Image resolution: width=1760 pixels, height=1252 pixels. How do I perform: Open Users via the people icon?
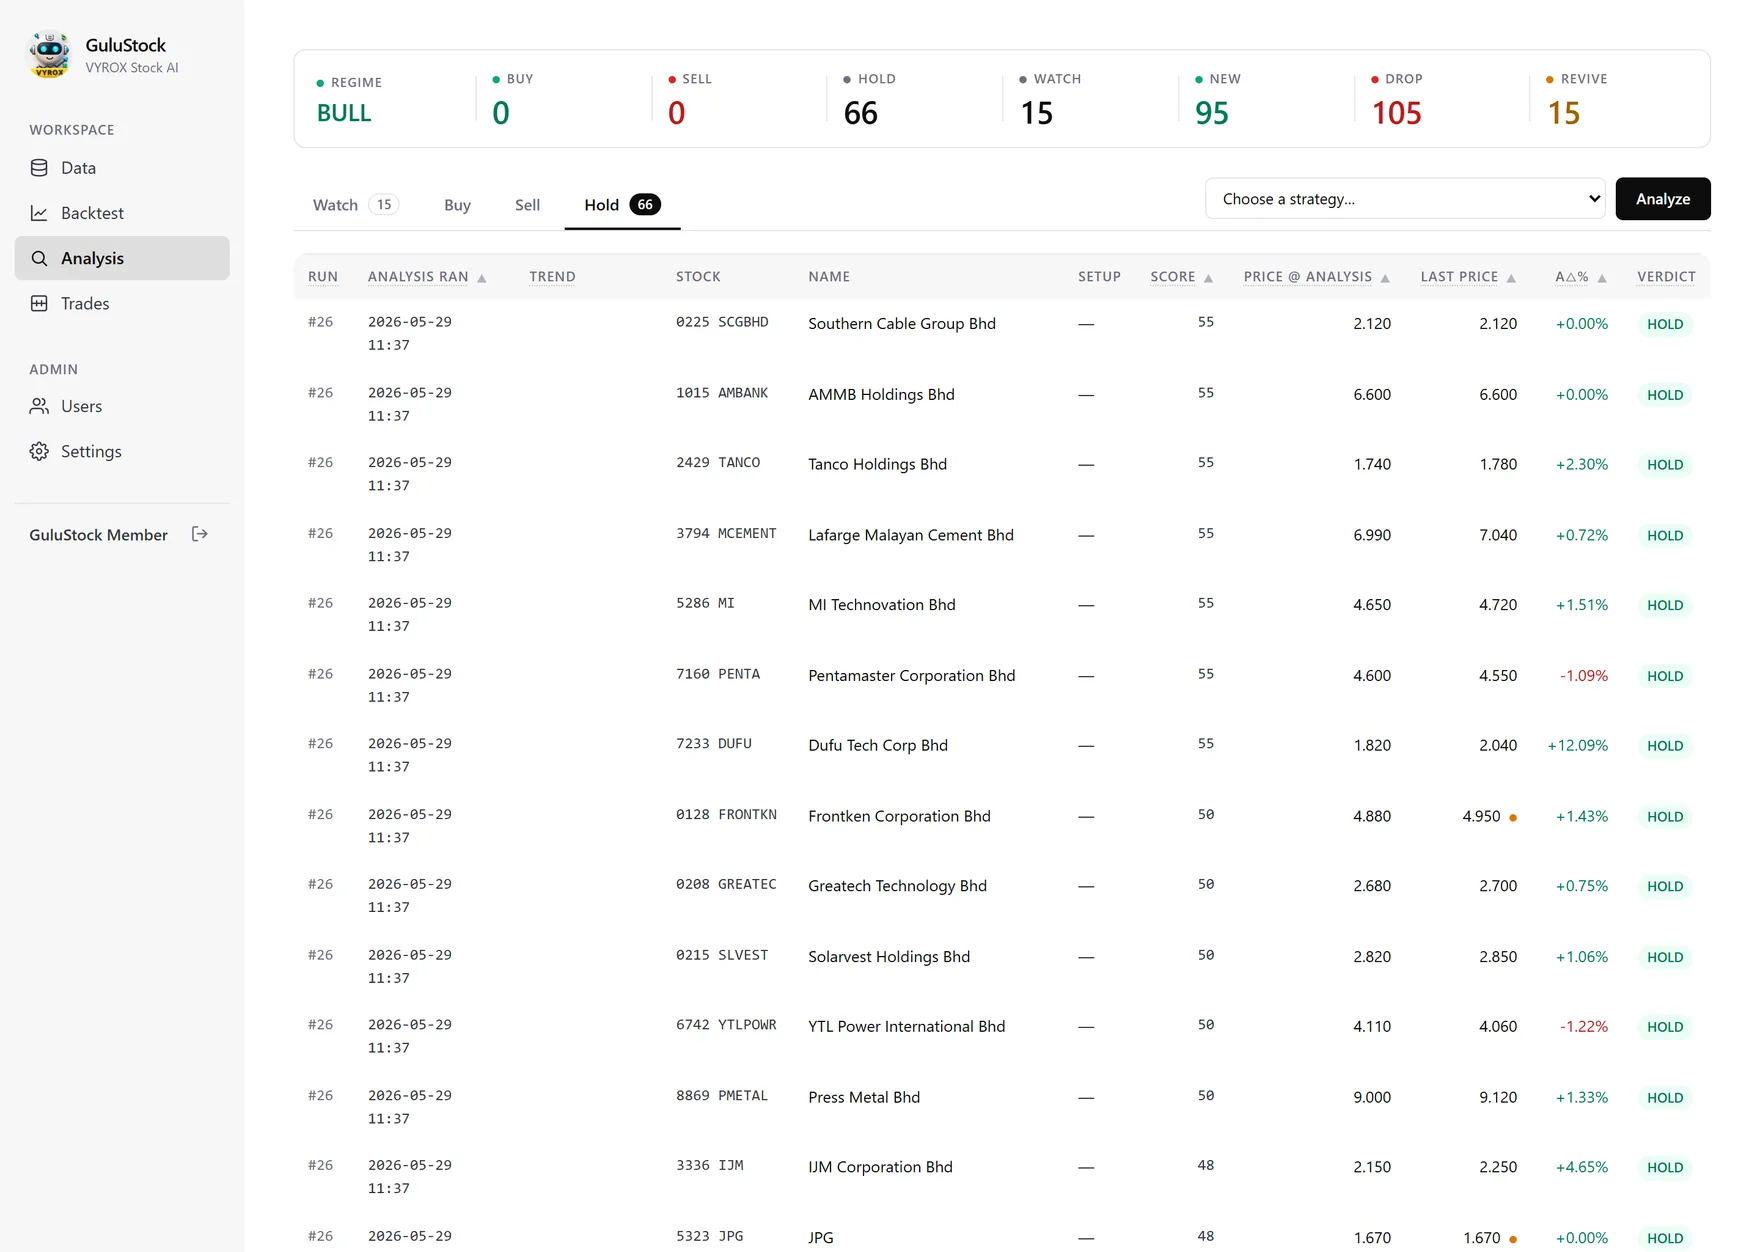pyautogui.click(x=39, y=406)
